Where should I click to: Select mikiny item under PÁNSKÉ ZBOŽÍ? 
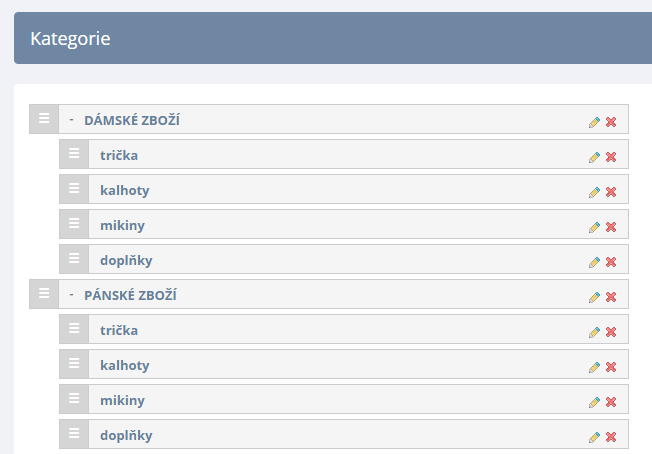tap(358, 399)
